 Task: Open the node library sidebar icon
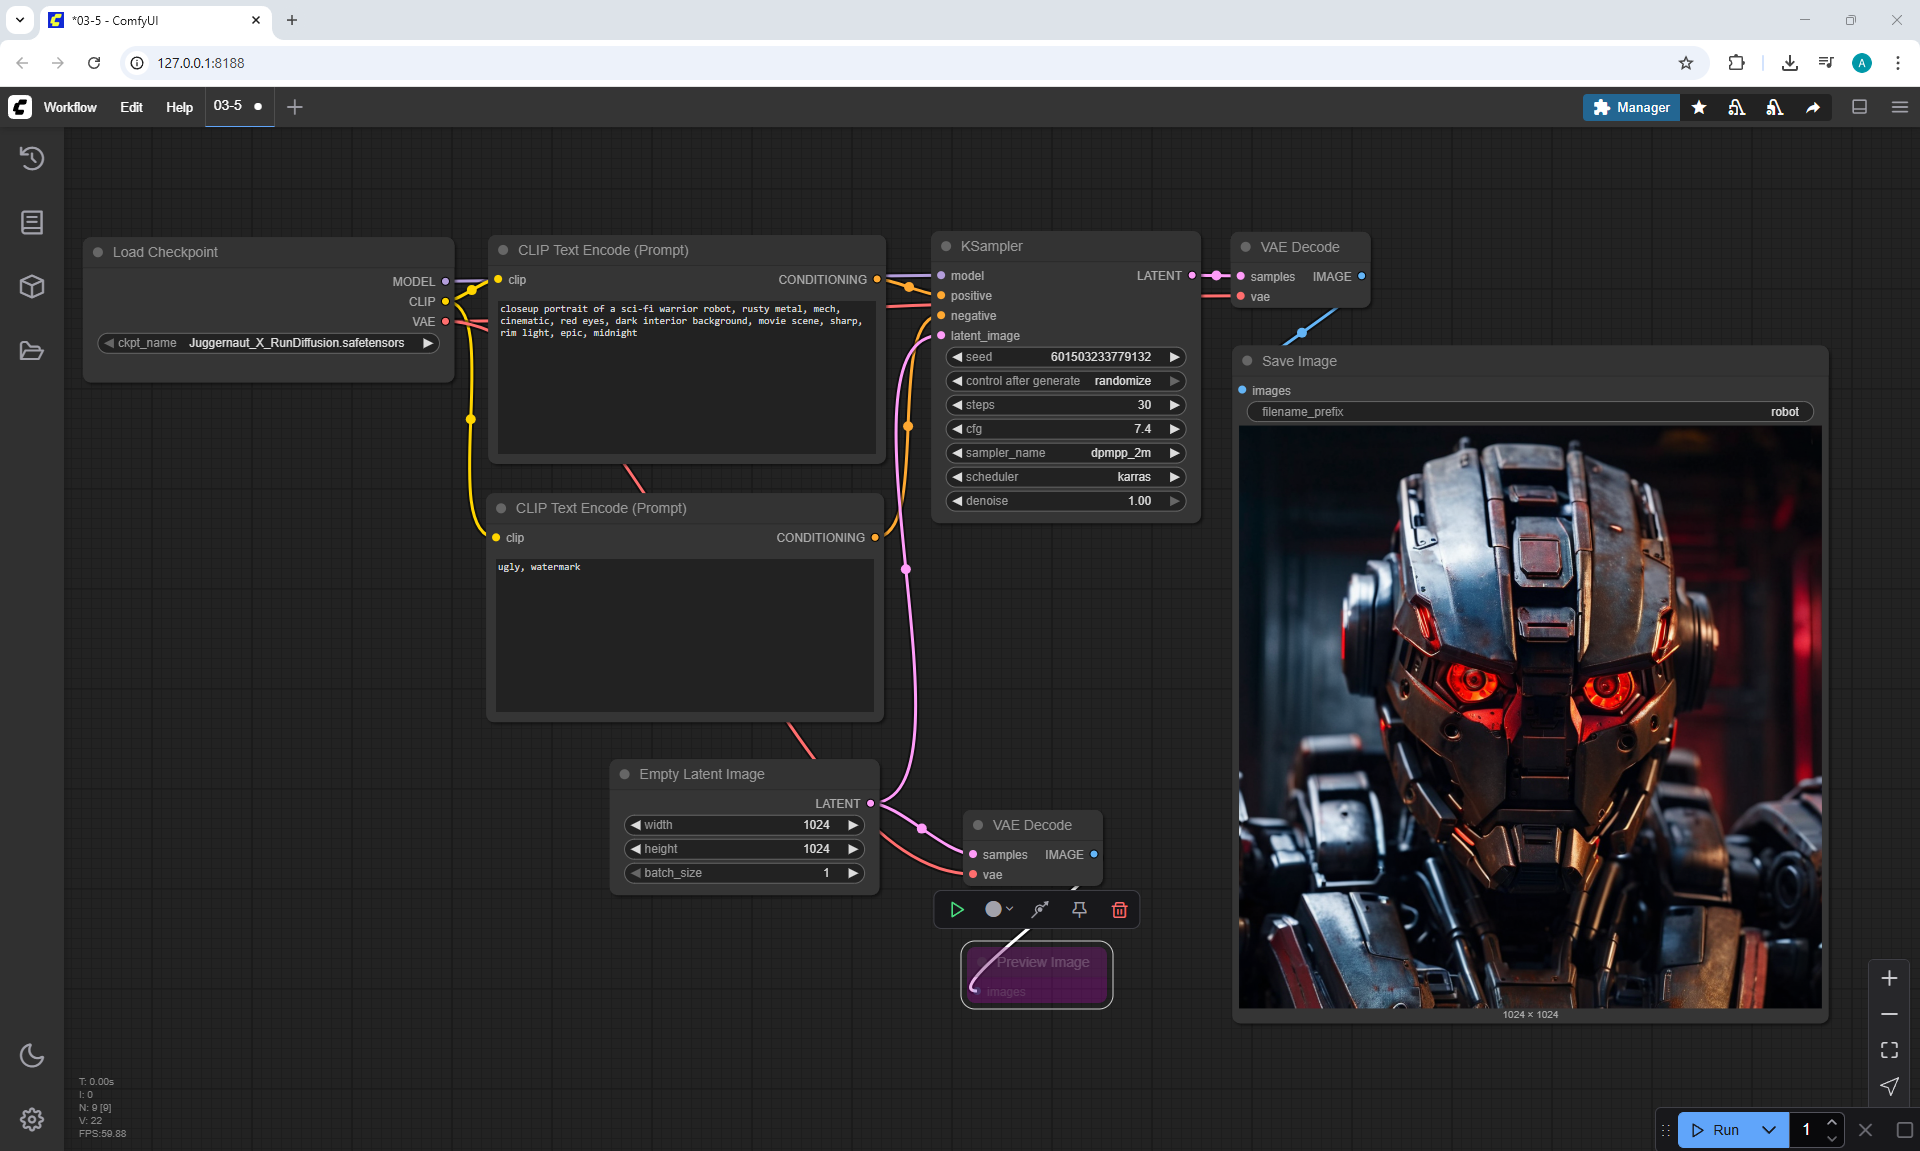(x=32, y=222)
